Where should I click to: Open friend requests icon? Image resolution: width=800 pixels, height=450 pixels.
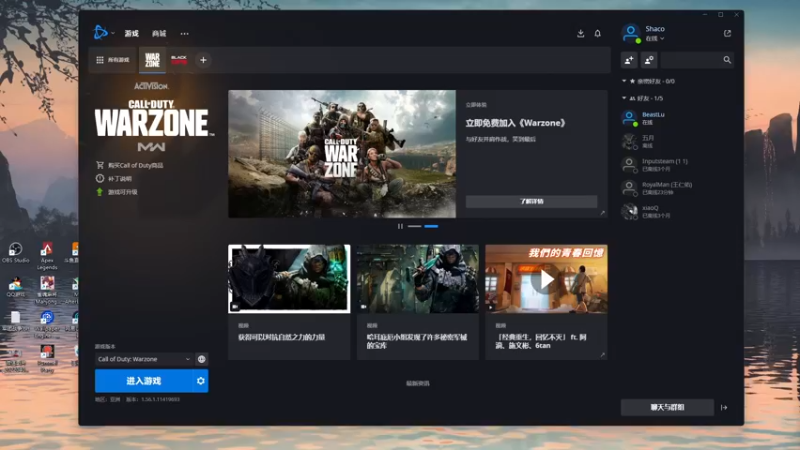[x=649, y=60]
